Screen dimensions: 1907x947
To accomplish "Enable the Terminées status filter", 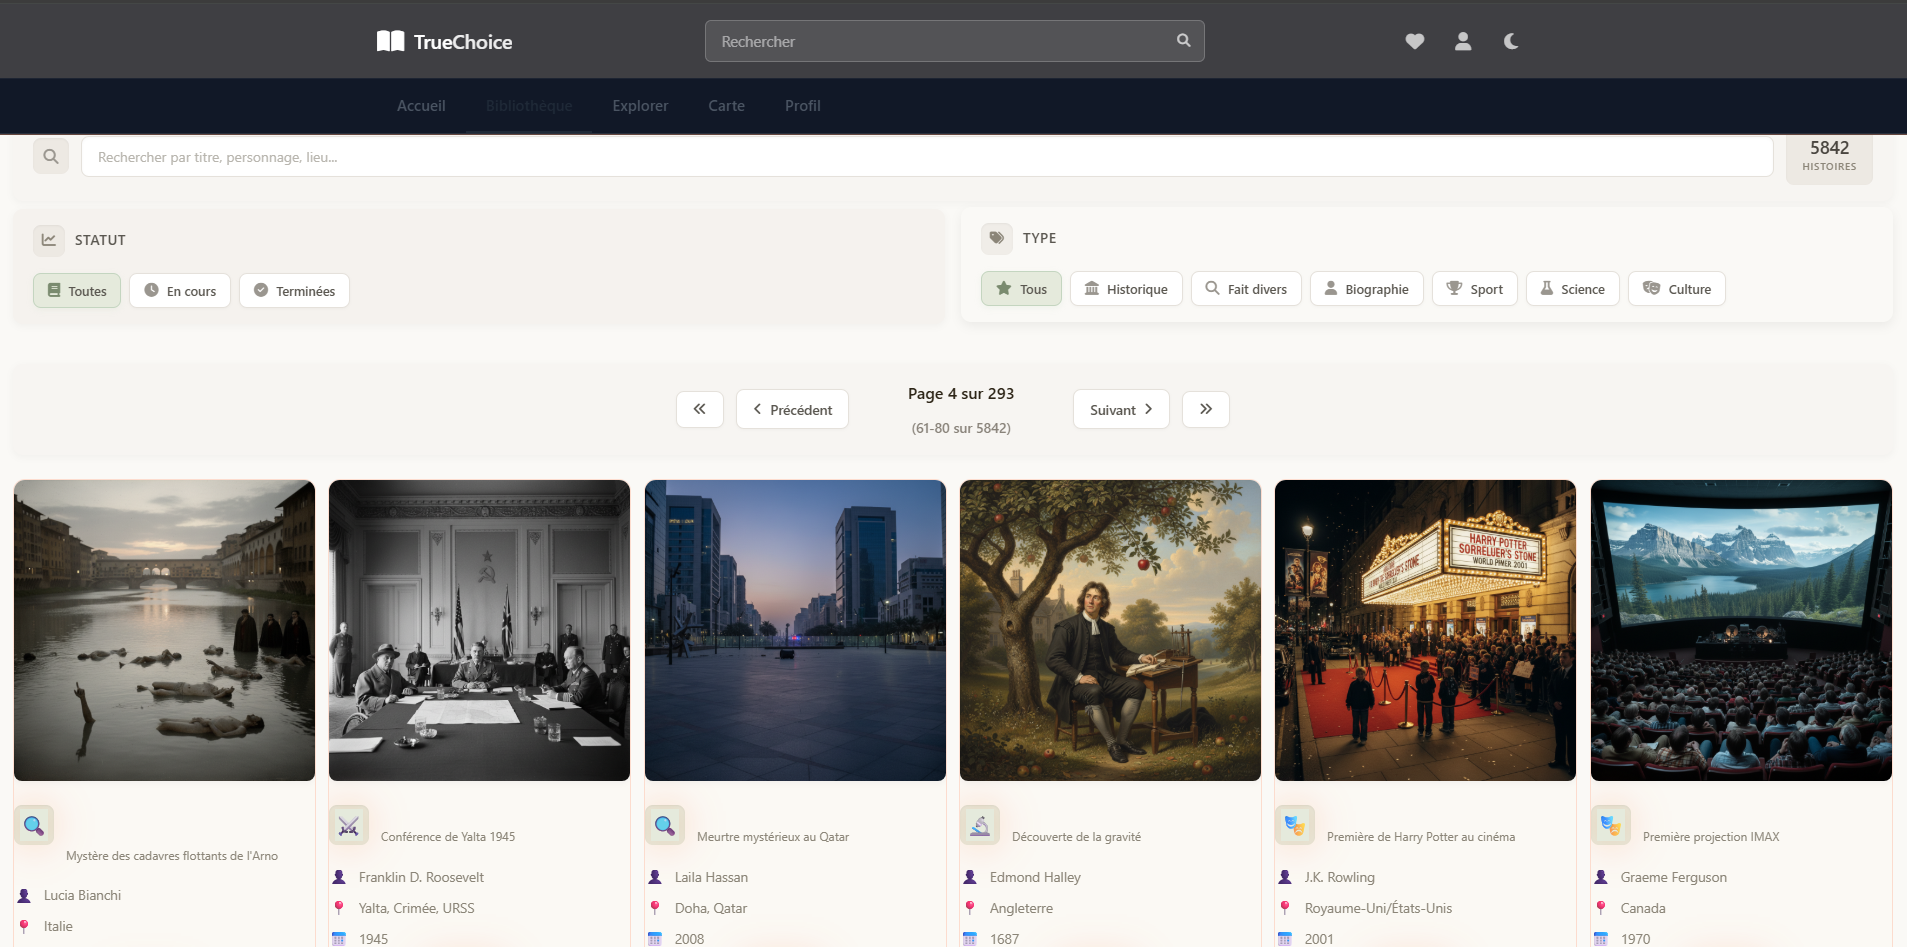I will pos(294,290).
